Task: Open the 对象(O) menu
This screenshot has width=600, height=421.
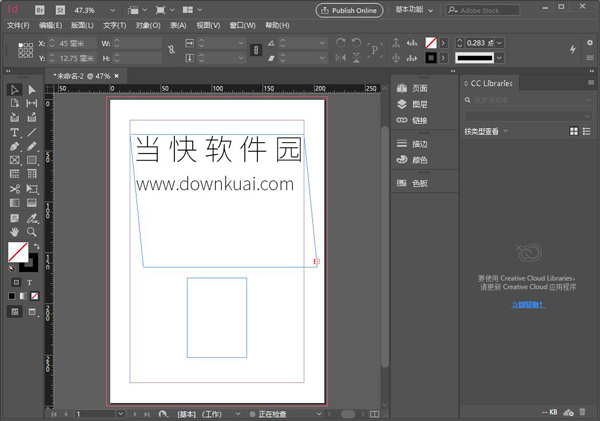Action: [x=148, y=26]
